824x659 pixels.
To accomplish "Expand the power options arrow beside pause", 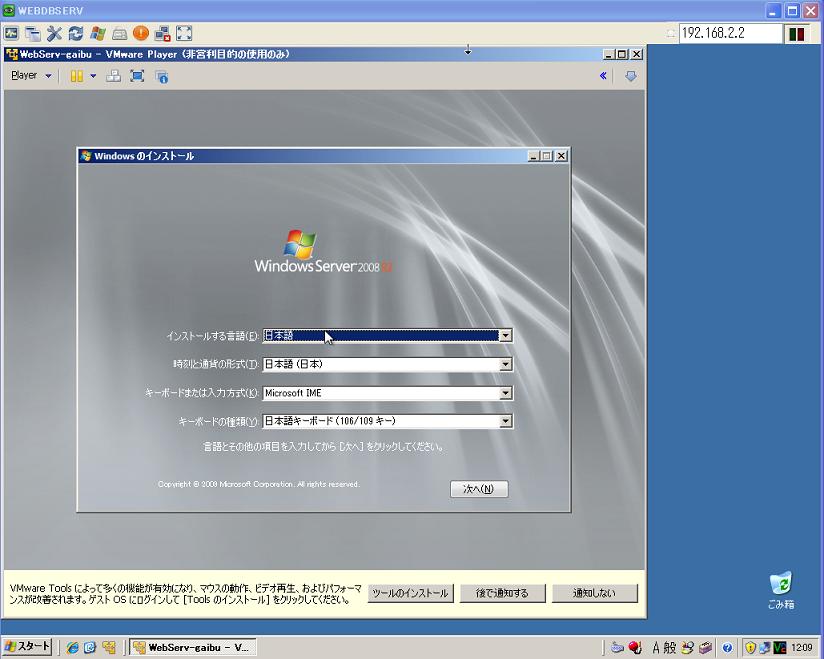I will point(93,76).
